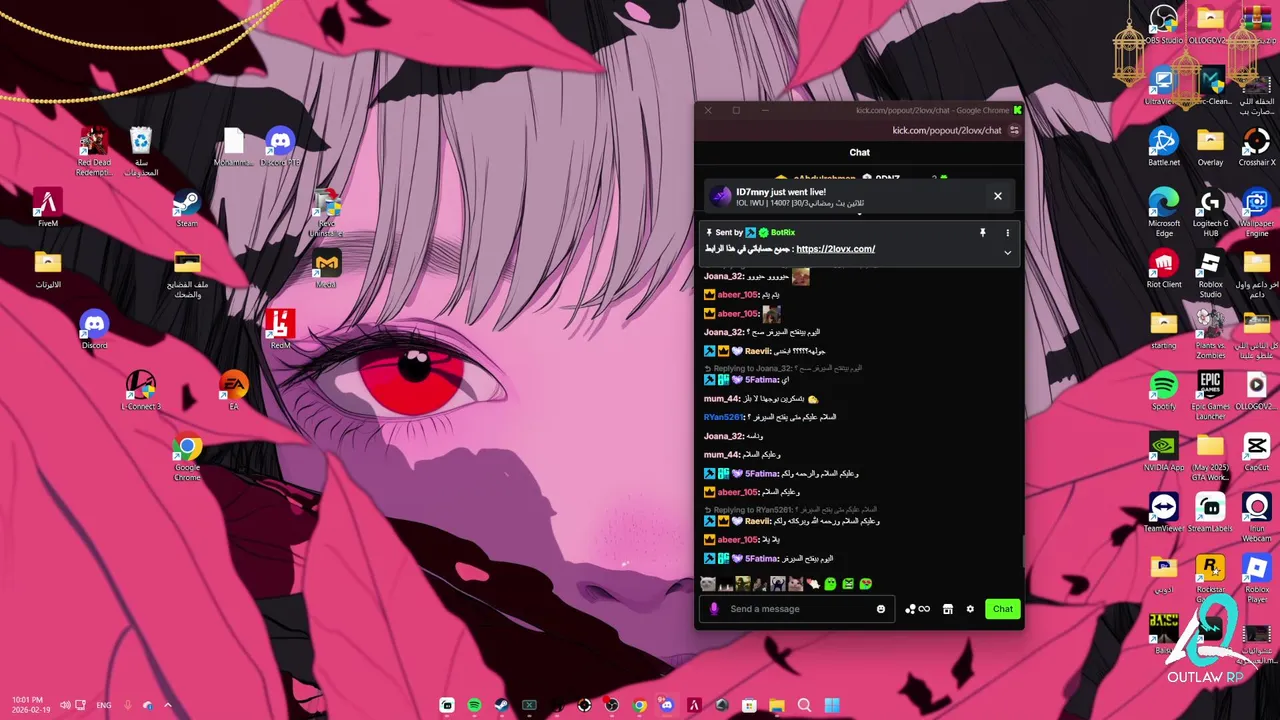Open the Battle.net desktop shortcut

(x=1164, y=147)
